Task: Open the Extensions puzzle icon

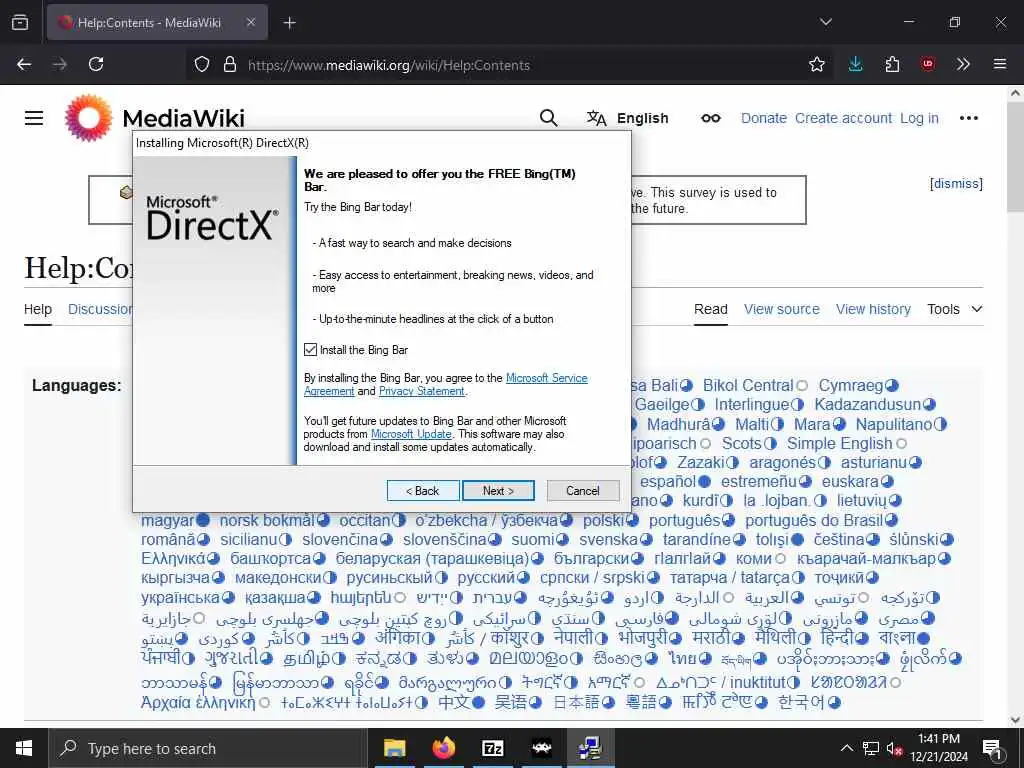Action: 892,64
